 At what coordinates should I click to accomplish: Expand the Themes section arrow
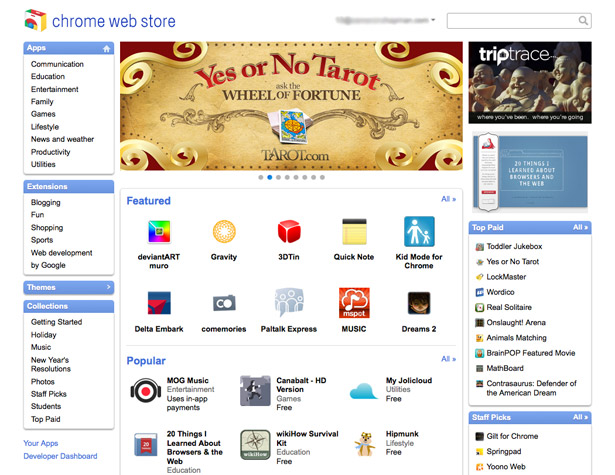109,287
